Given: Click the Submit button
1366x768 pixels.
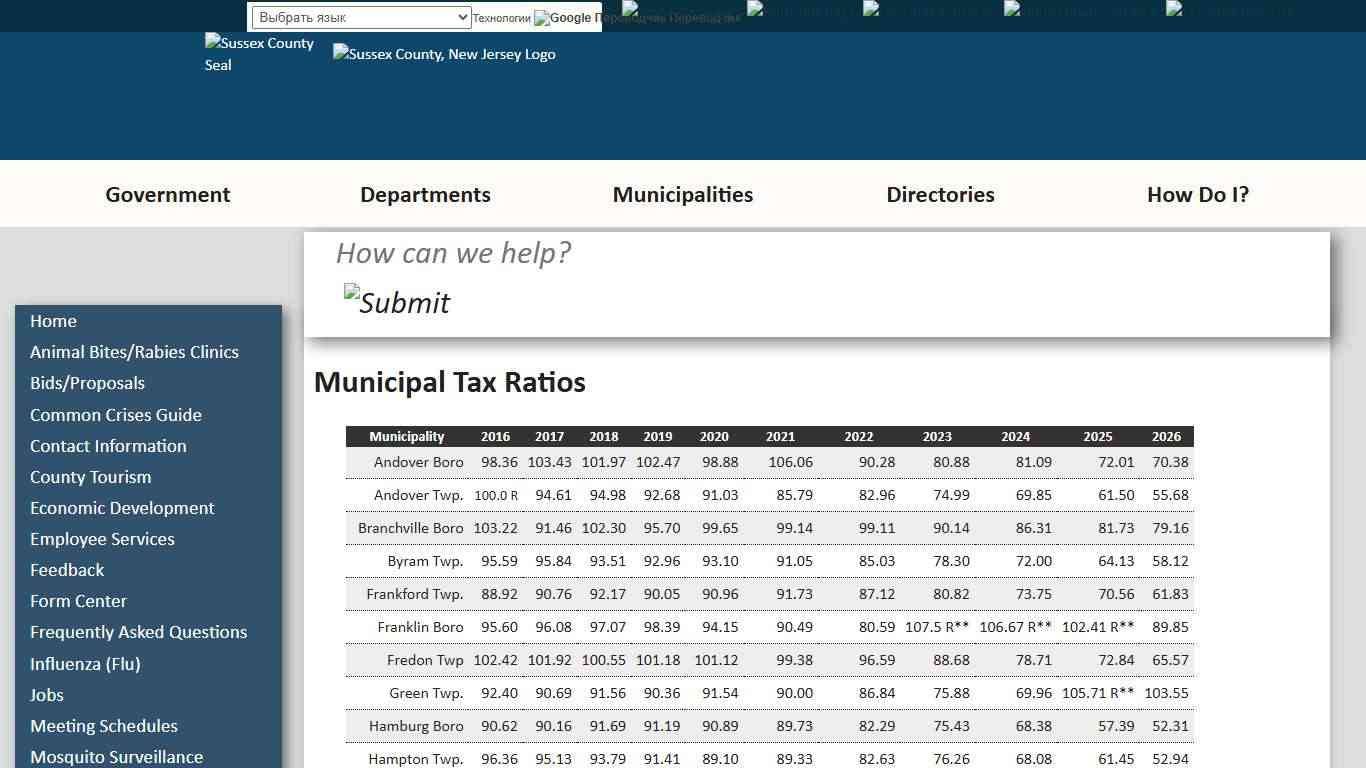Looking at the screenshot, I should (397, 302).
